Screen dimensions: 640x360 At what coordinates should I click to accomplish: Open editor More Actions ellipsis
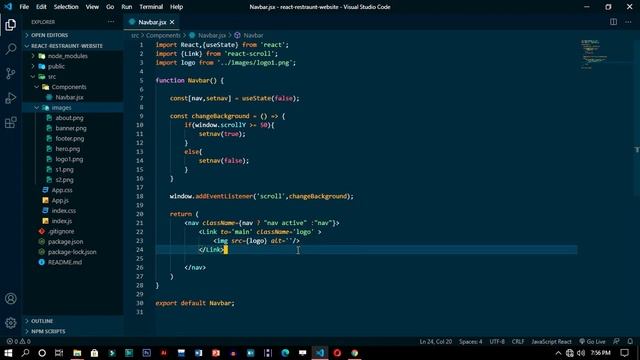coord(628,22)
